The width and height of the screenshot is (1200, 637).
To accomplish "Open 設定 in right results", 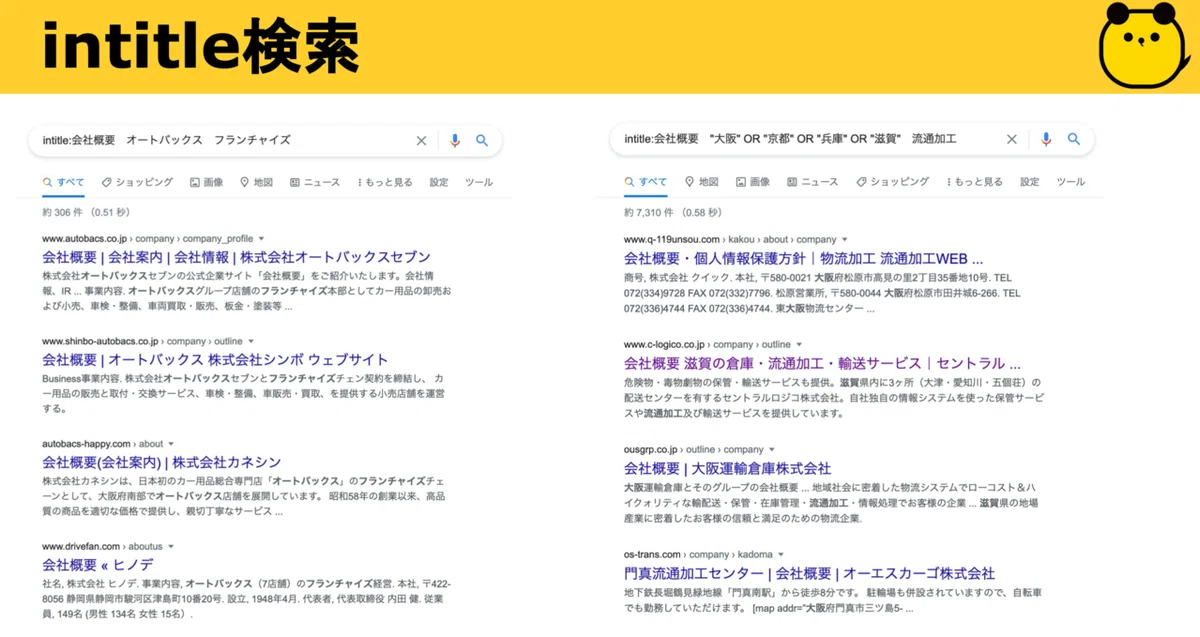I will pyautogui.click(x=1030, y=182).
